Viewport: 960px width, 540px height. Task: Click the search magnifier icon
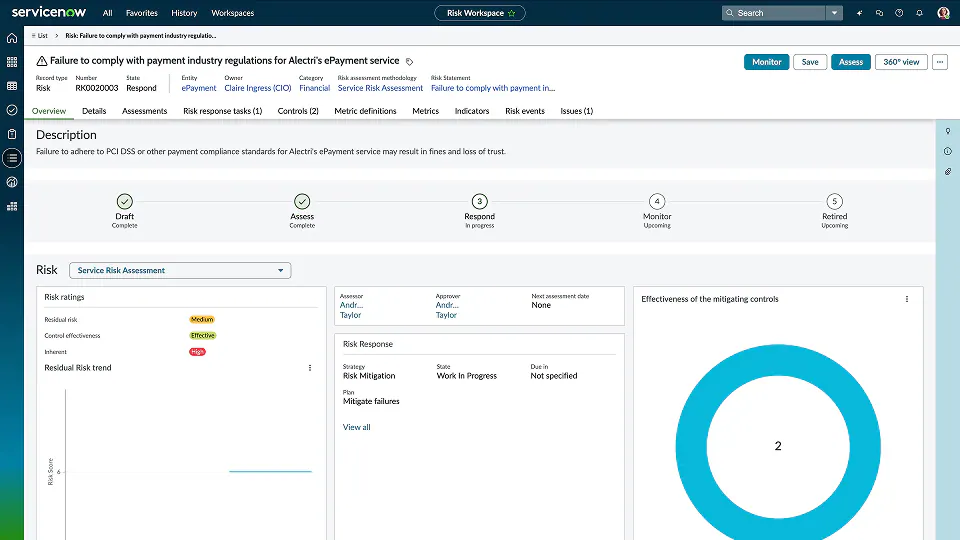point(729,13)
